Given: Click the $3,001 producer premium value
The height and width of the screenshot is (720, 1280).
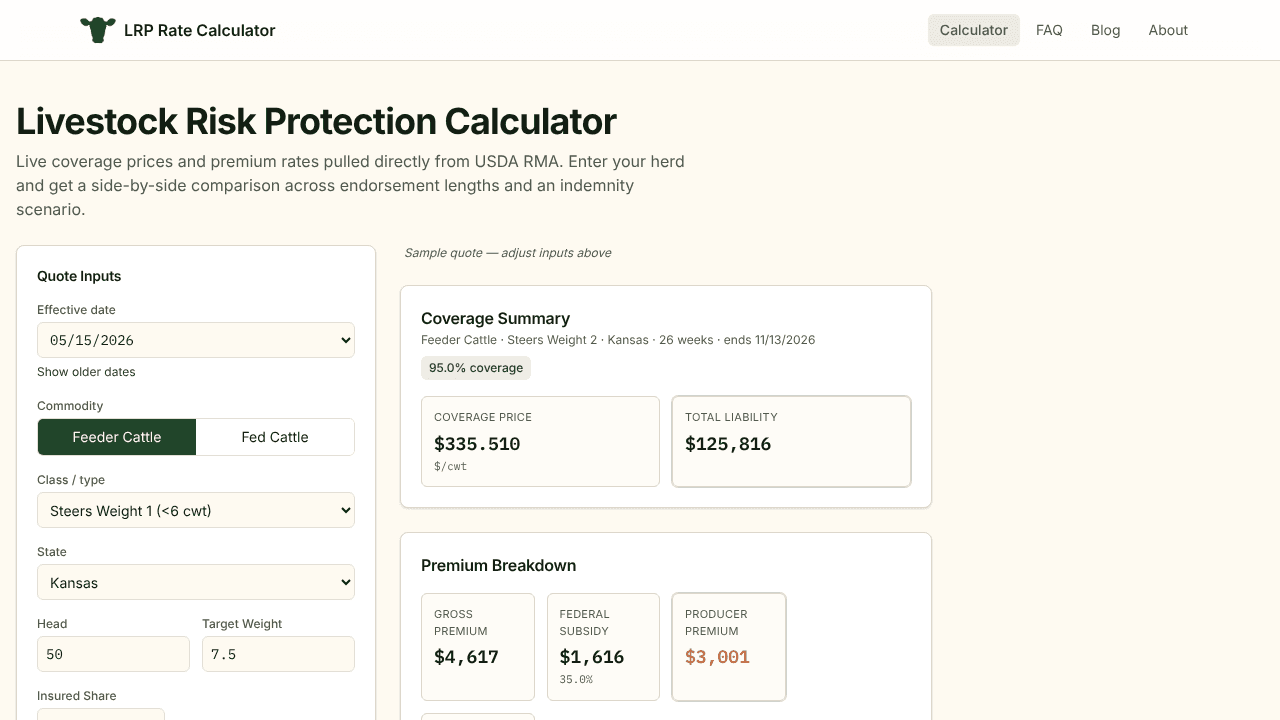Looking at the screenshot, I should tap(717, 657).
